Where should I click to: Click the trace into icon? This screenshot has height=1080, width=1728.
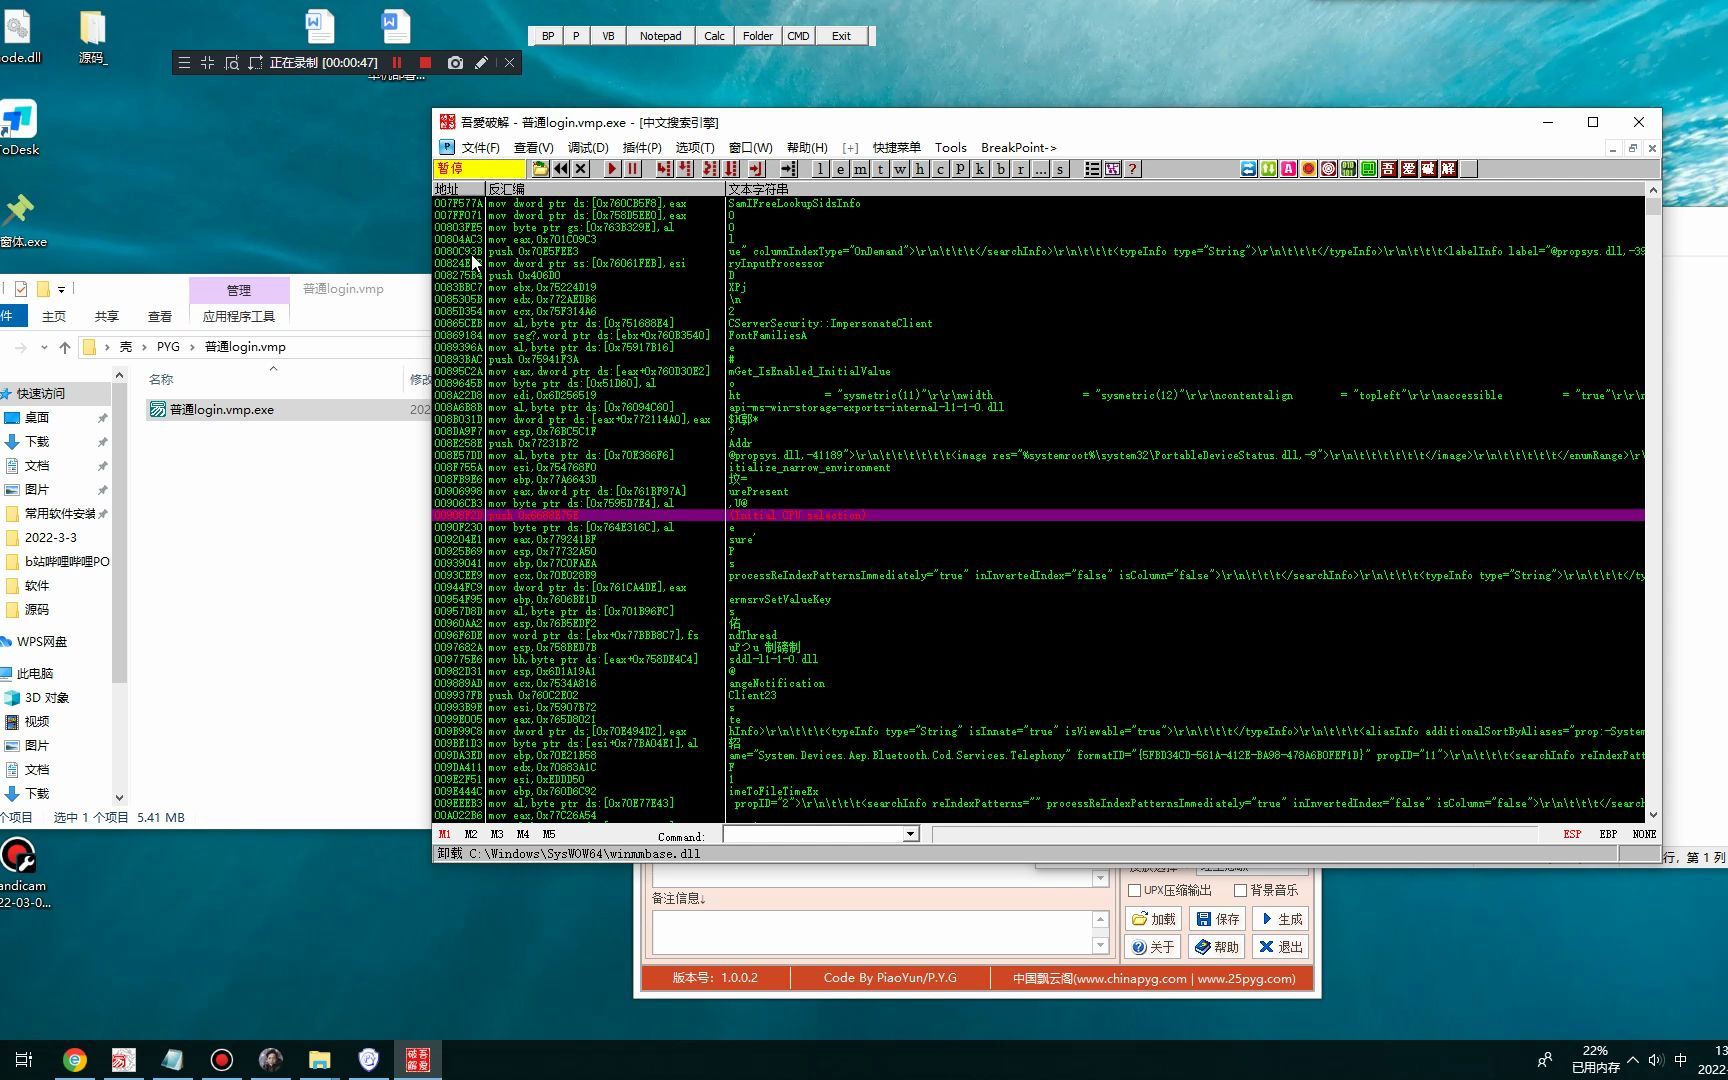[710, 169]
